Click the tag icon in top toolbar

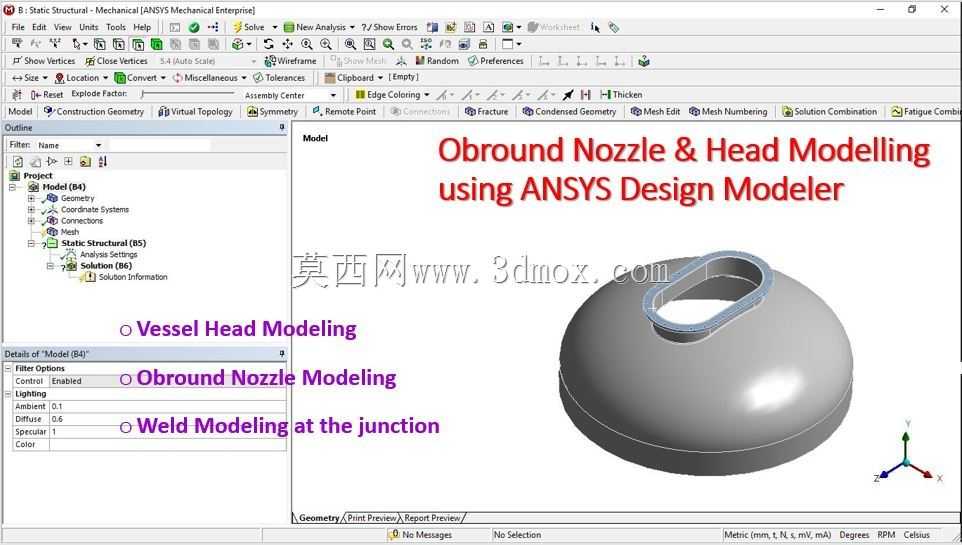click(614, 27)
